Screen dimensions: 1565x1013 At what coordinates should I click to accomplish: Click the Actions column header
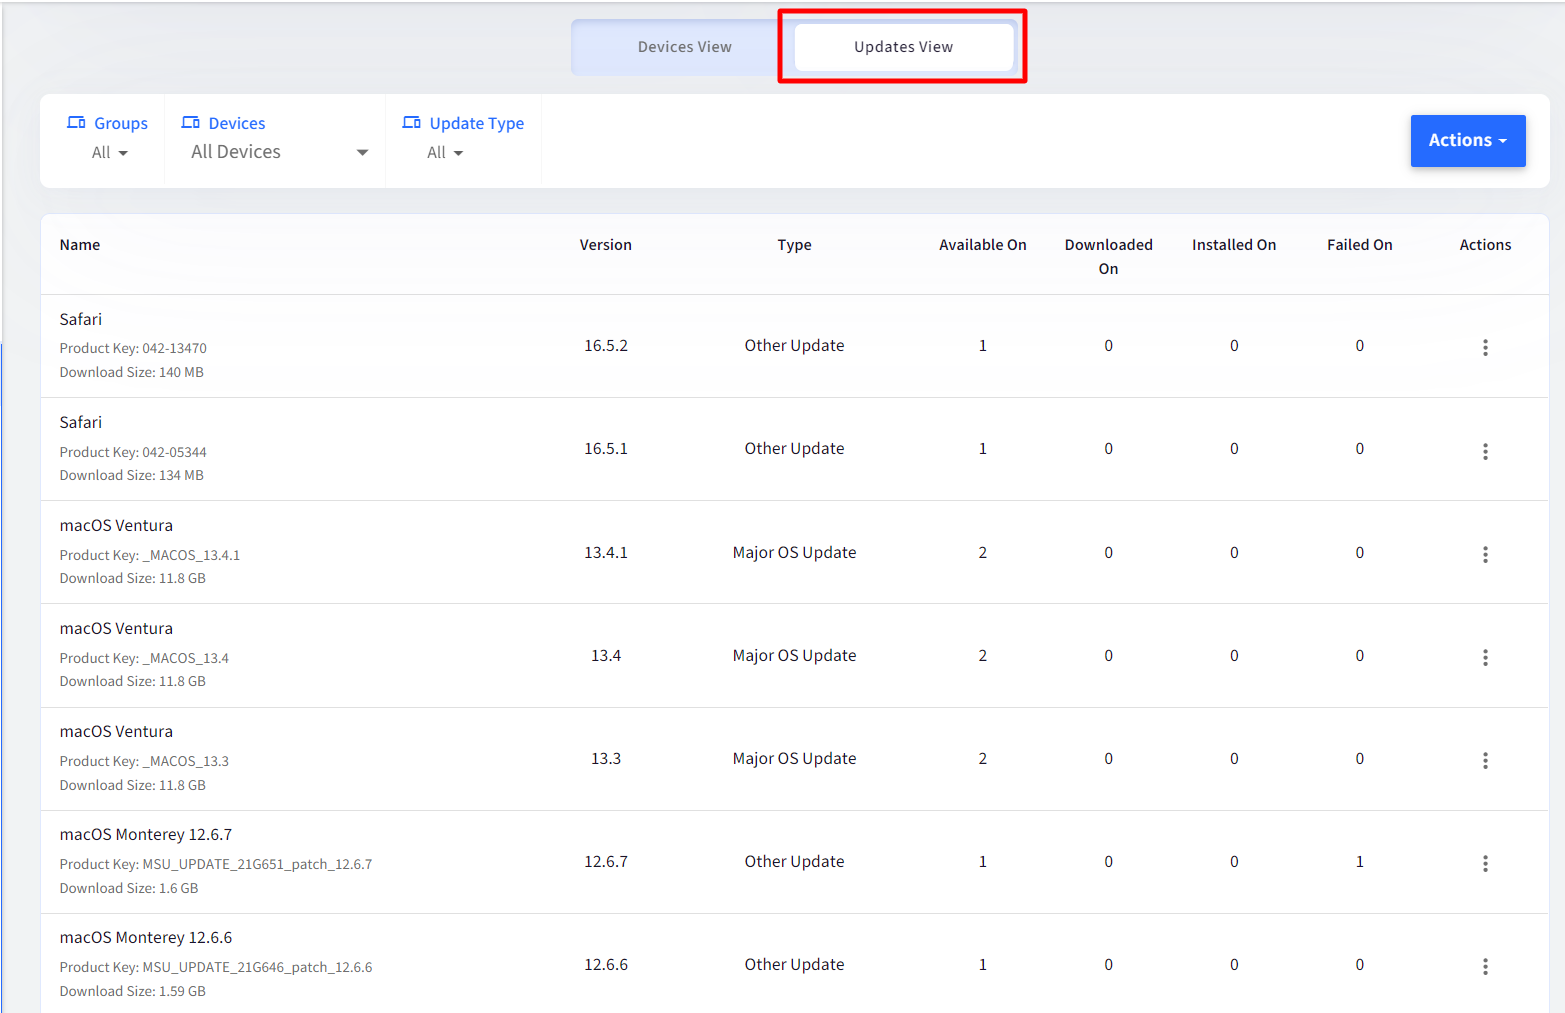pos(1485,245)
